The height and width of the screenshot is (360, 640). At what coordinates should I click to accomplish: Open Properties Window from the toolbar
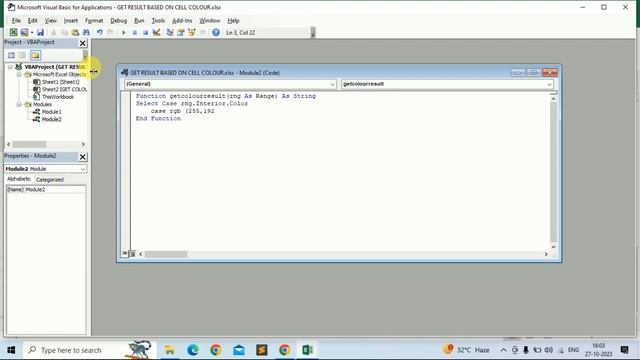click(181, 32)
